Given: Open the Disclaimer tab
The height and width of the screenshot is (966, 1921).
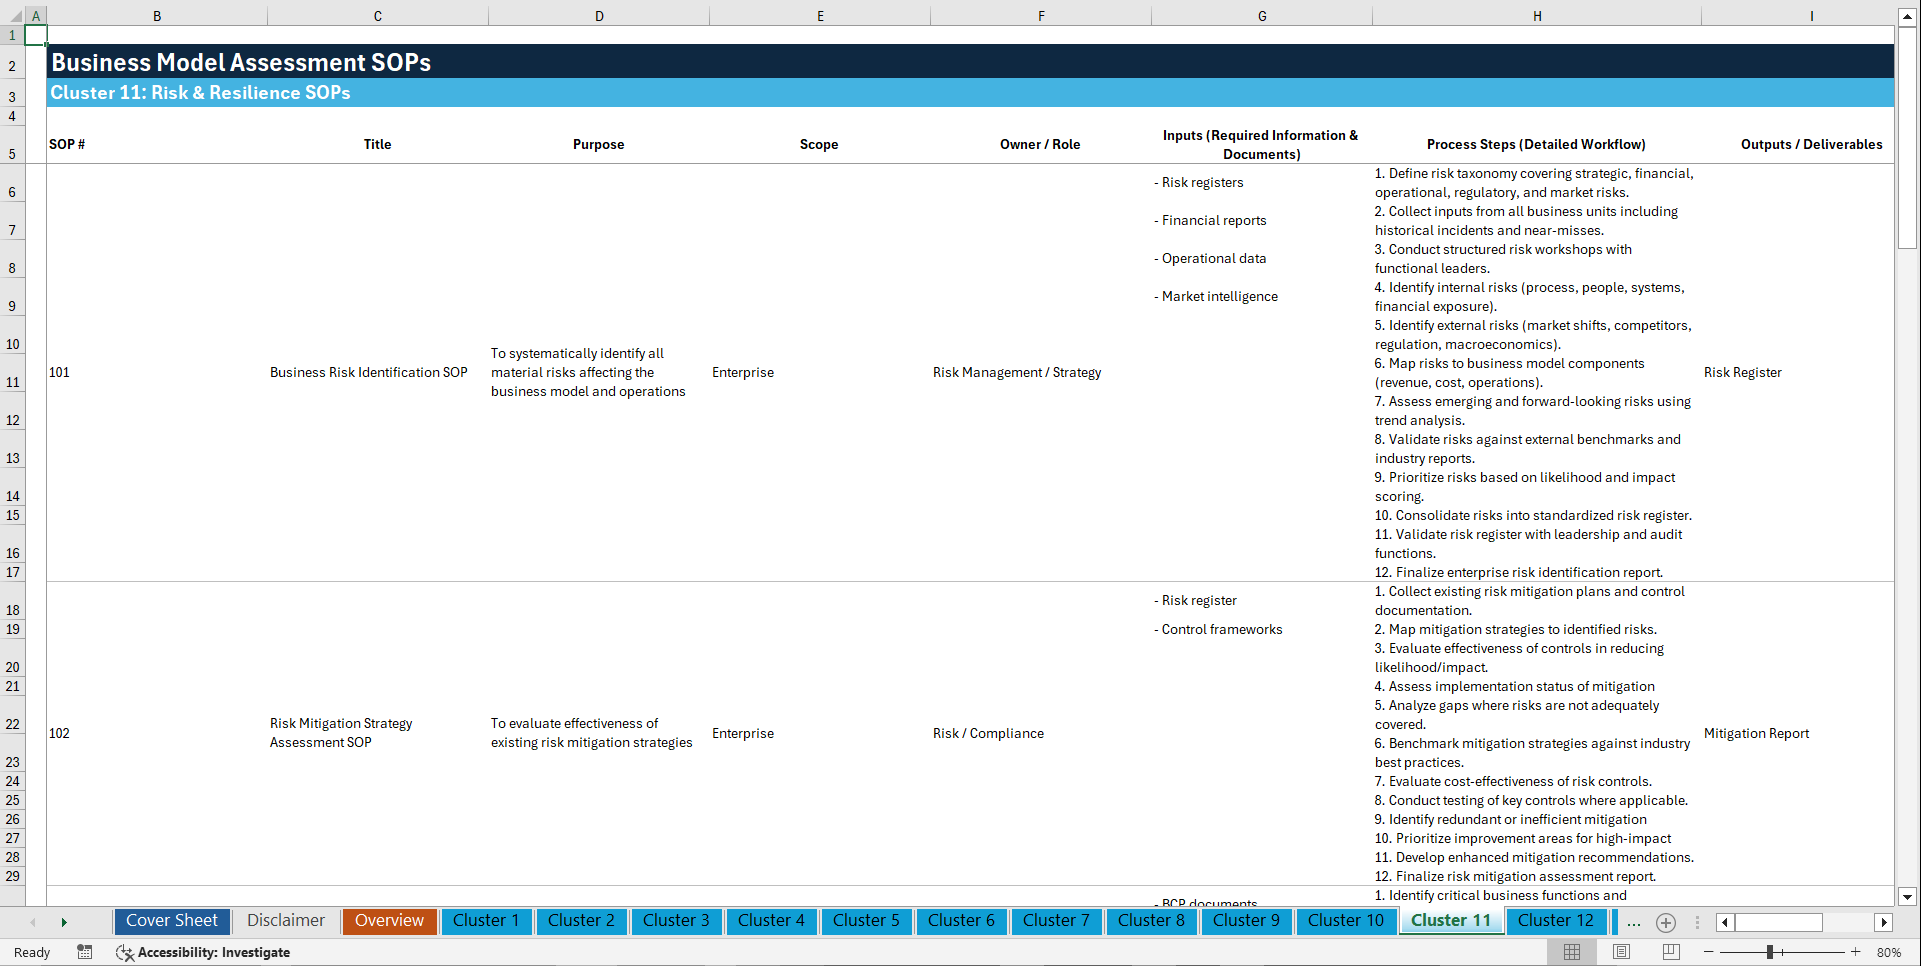Looking at the screenshot, I should click(286, 921).
